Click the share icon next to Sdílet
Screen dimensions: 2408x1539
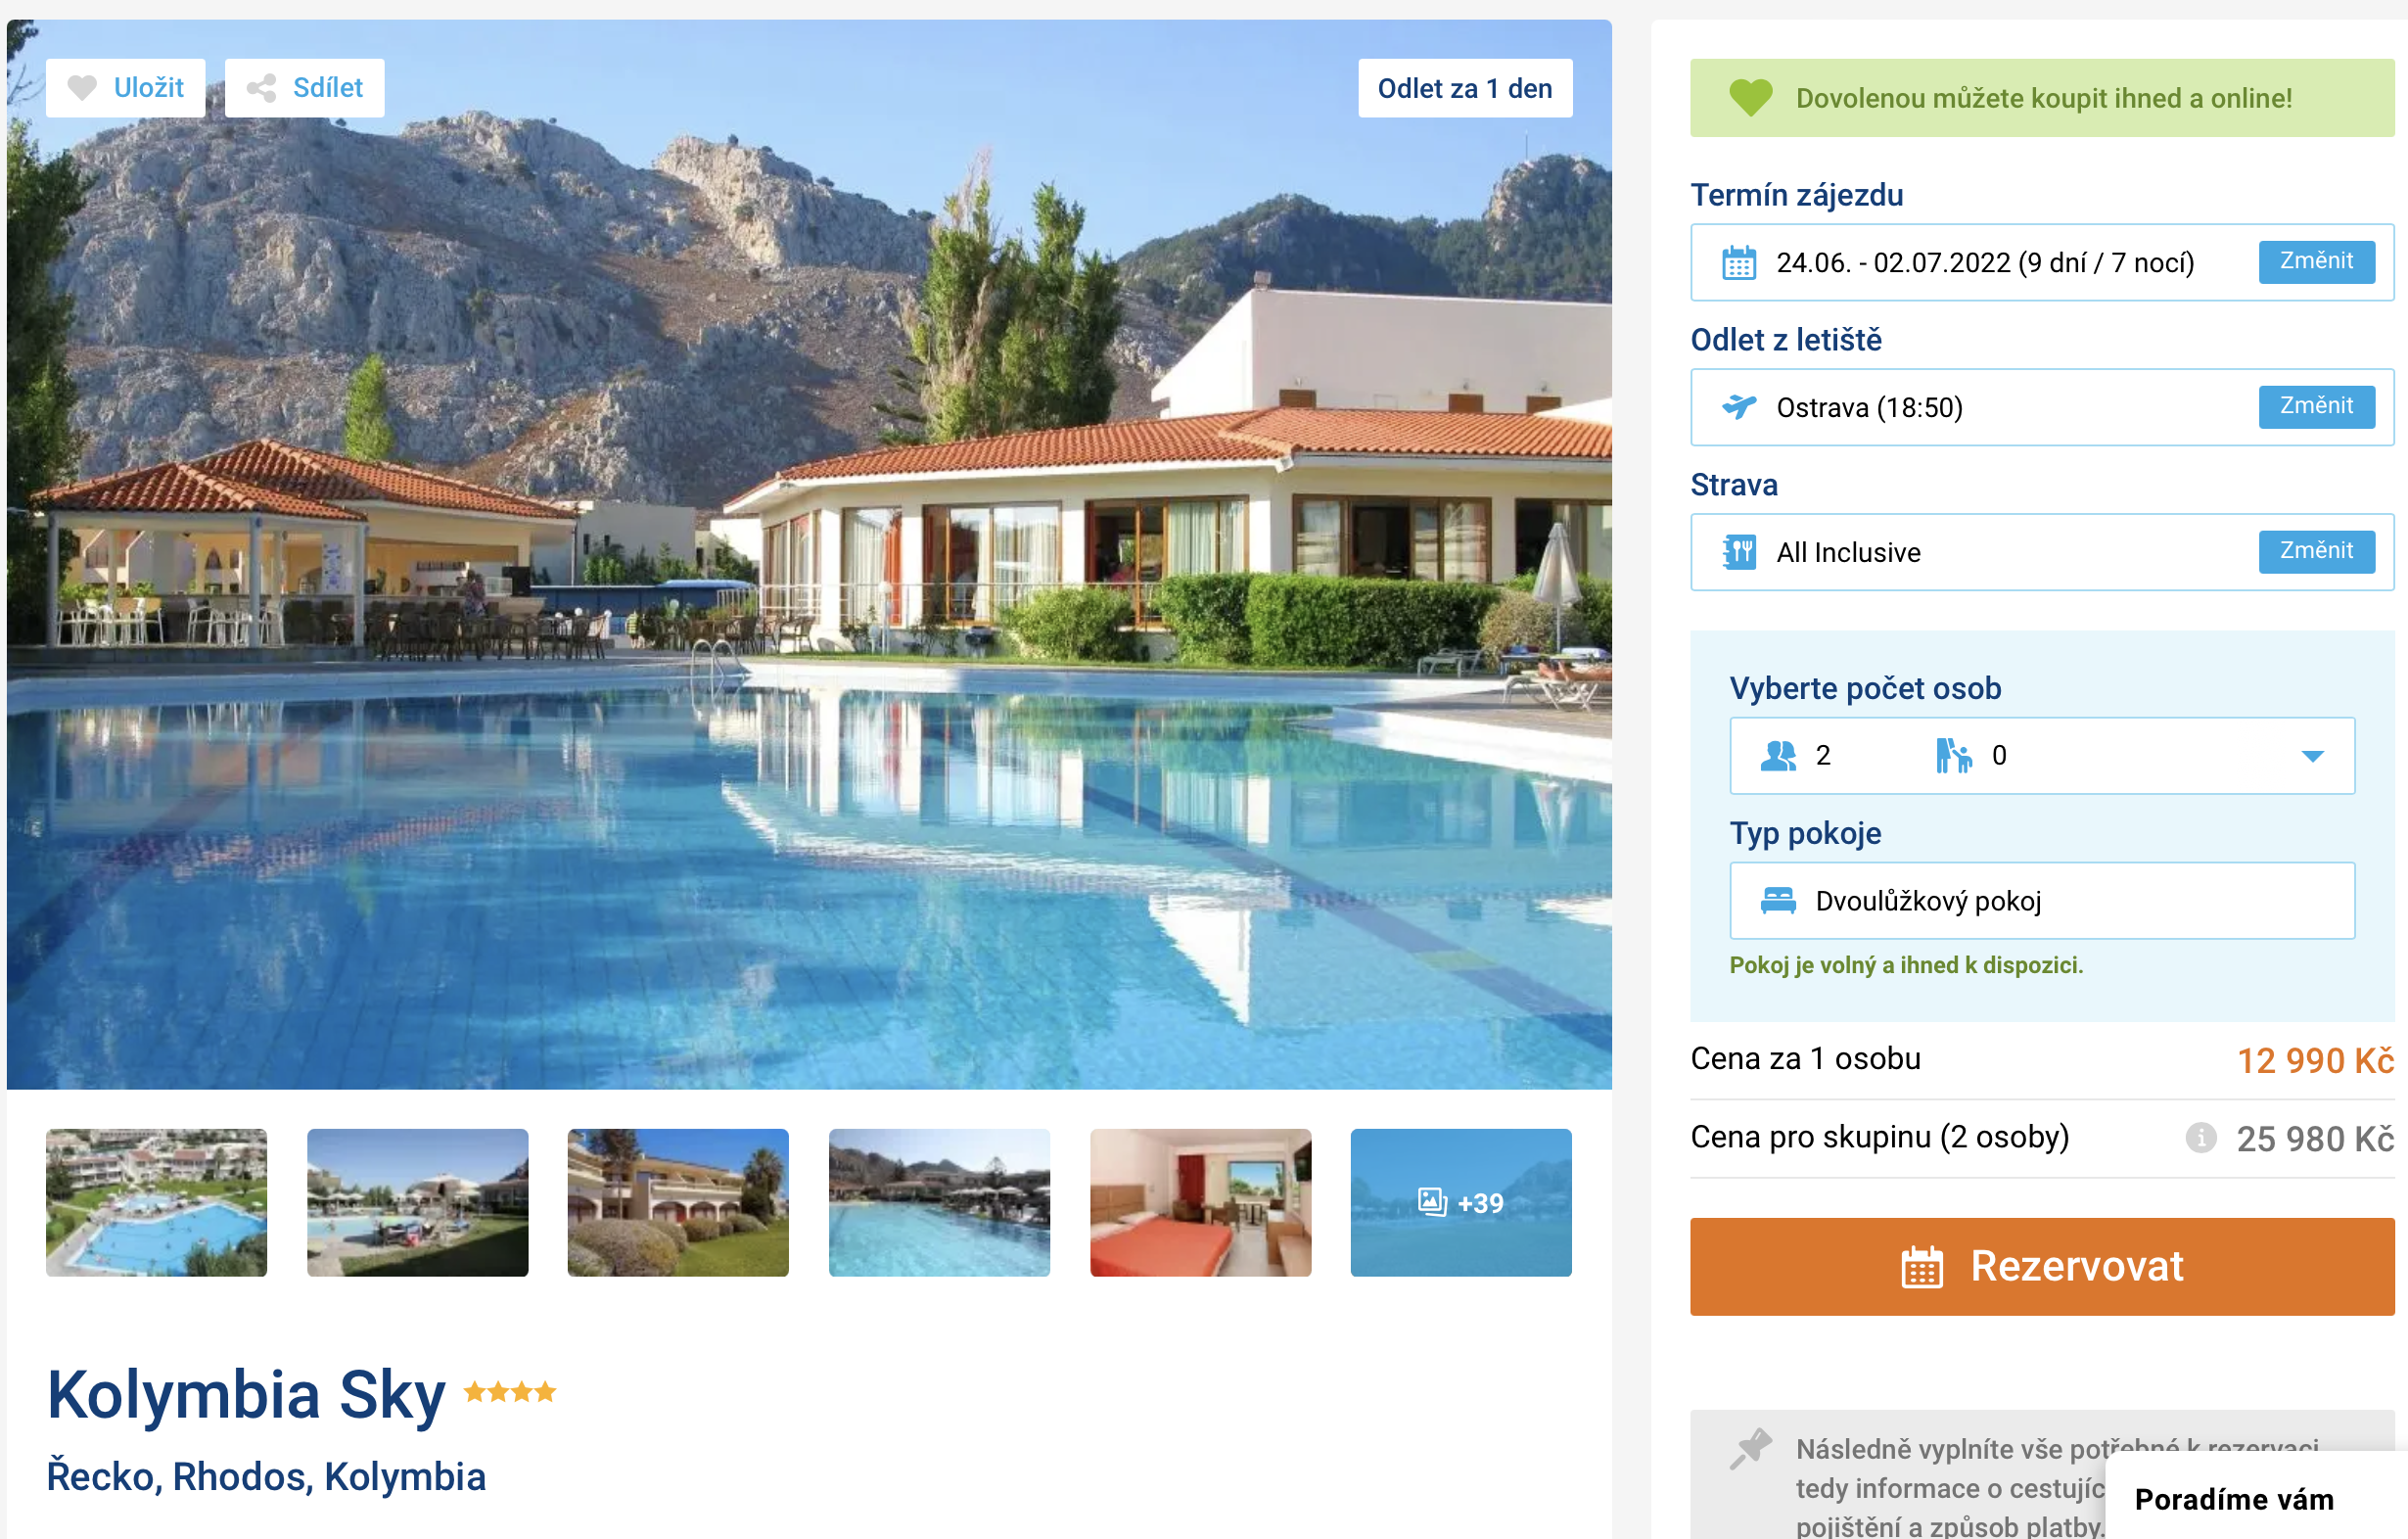(x=261, y=88)
